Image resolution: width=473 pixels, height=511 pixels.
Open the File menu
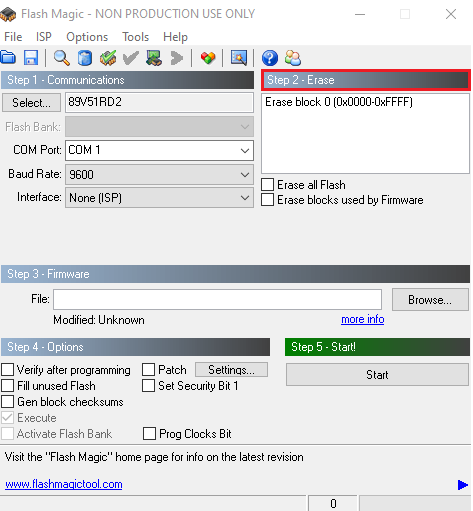tap(13, 37)
